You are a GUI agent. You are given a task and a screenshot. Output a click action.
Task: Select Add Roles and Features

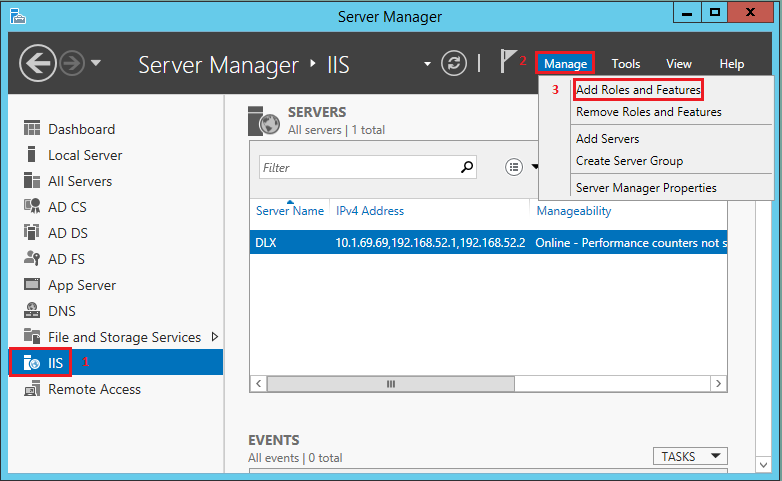[638, 90]
